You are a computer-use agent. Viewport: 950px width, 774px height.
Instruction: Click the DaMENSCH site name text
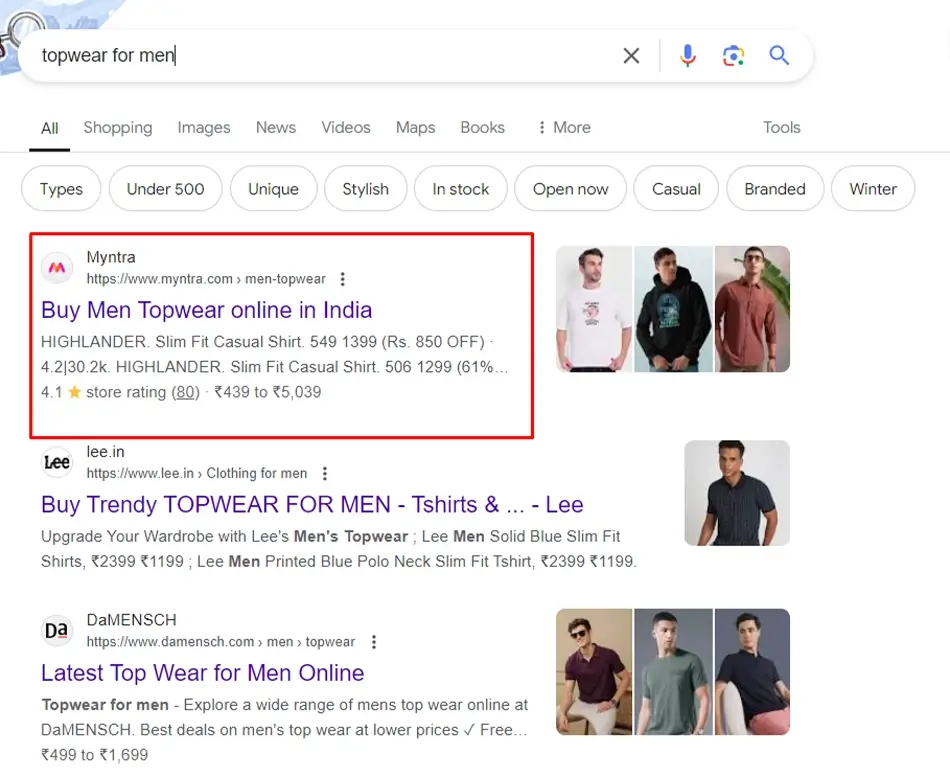click(131, 620)
